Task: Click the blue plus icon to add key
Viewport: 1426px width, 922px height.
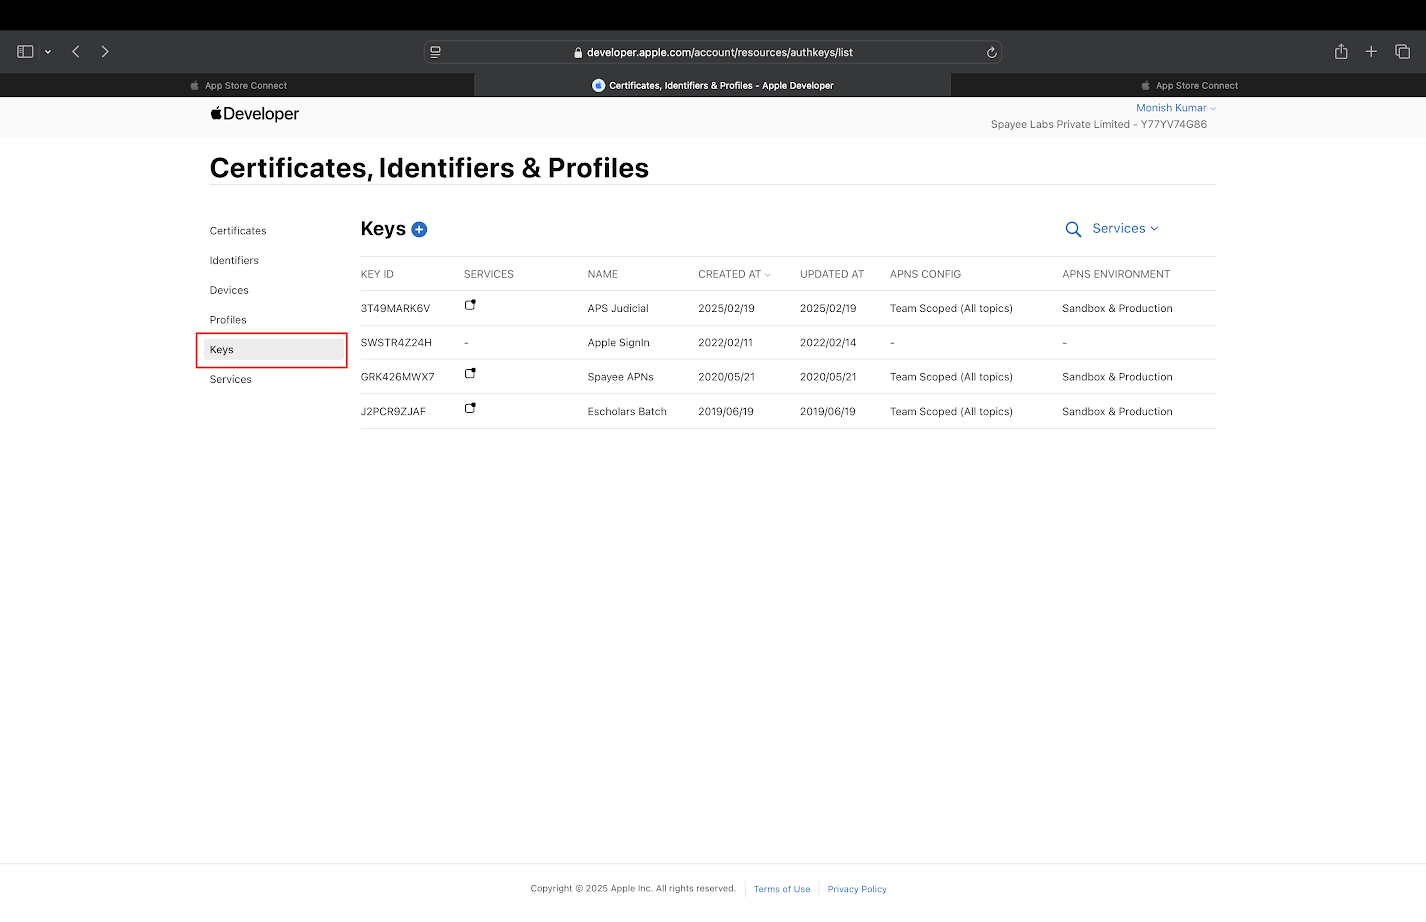Action: point(419,229)
